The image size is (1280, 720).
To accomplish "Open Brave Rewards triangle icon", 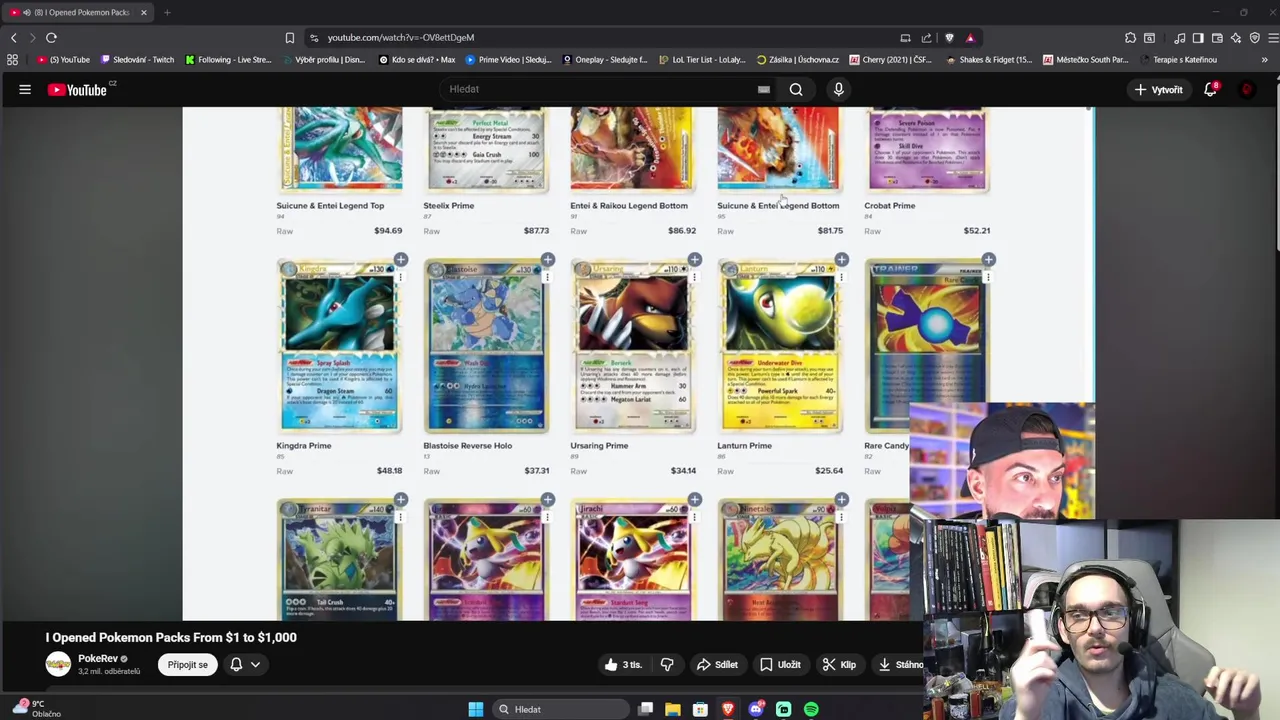I will [x=970, y=38].
